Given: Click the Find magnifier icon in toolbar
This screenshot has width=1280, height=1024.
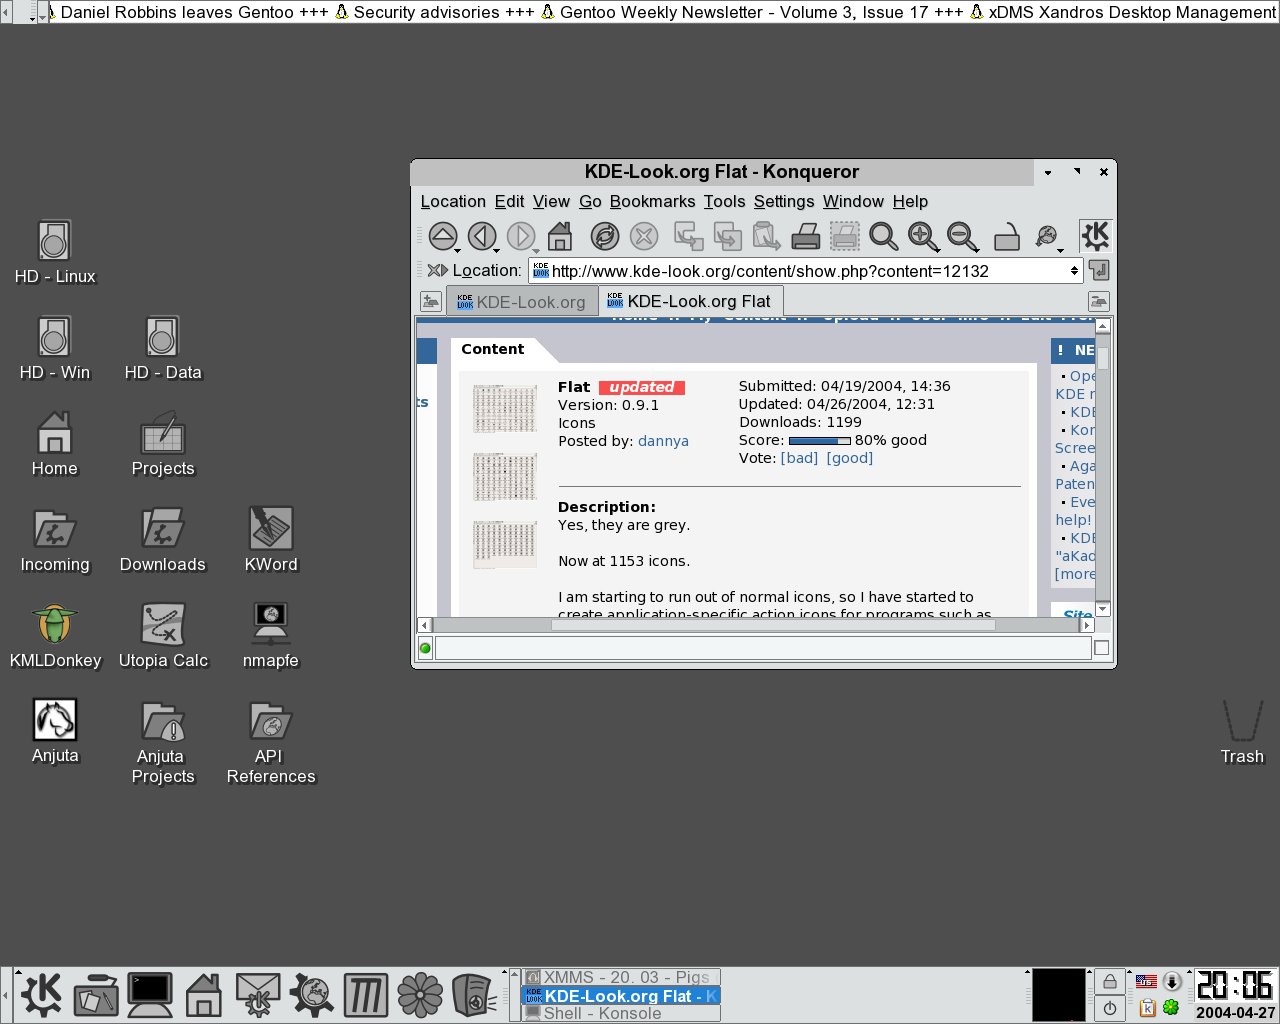Looking at the screenshot, I should [883, 236].
